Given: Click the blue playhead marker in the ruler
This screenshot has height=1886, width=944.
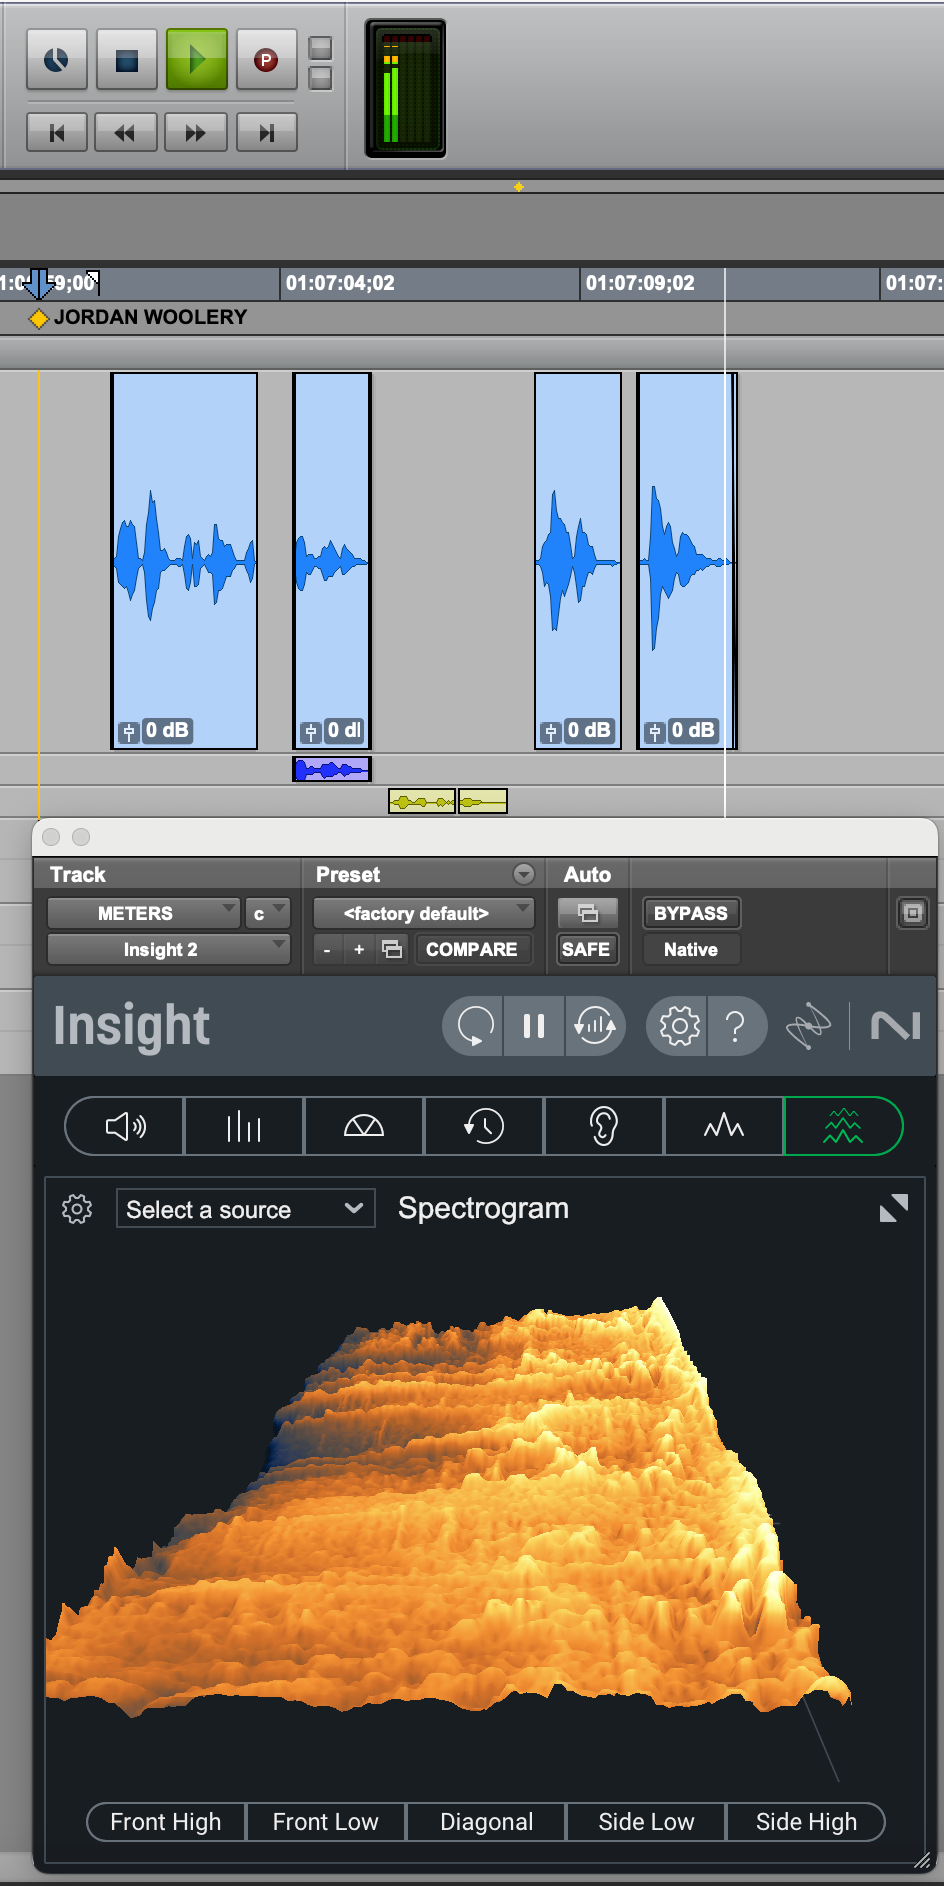Looking at the screenshot, I should pos(38,284).
